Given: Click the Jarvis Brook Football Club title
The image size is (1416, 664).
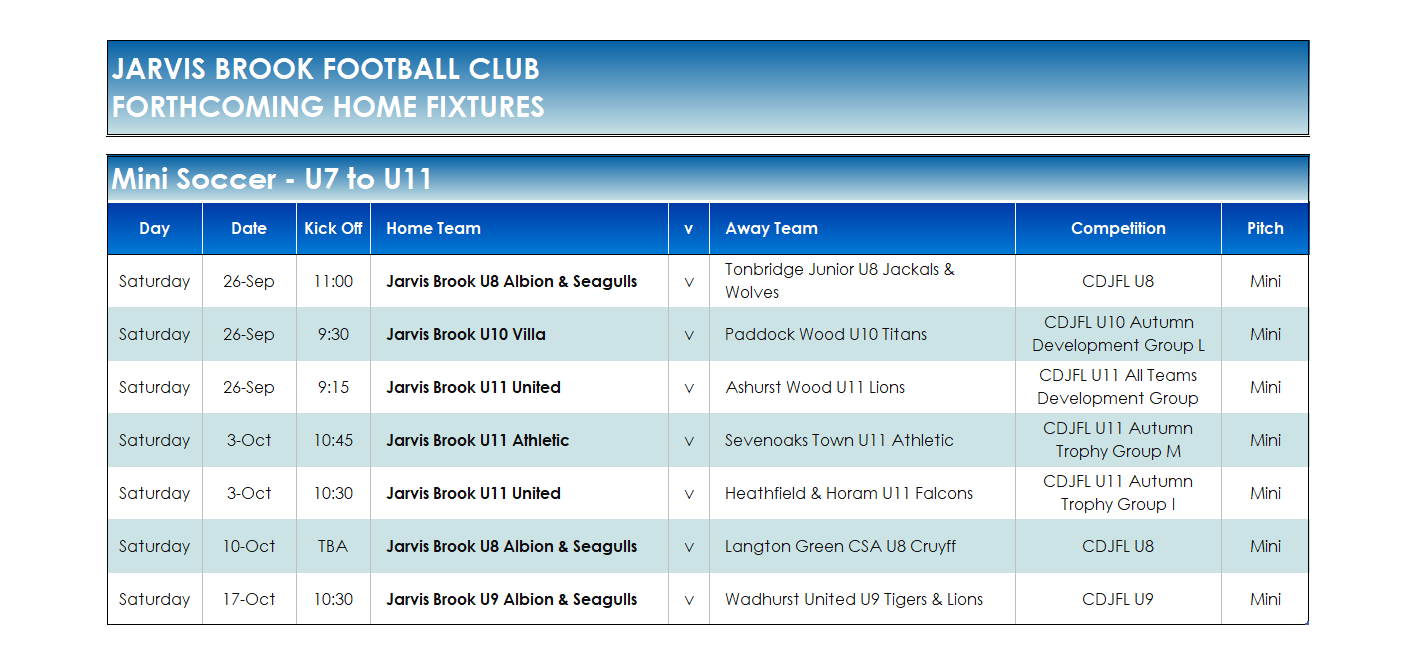Looking at the screenshot, I should tap(326, 69).
